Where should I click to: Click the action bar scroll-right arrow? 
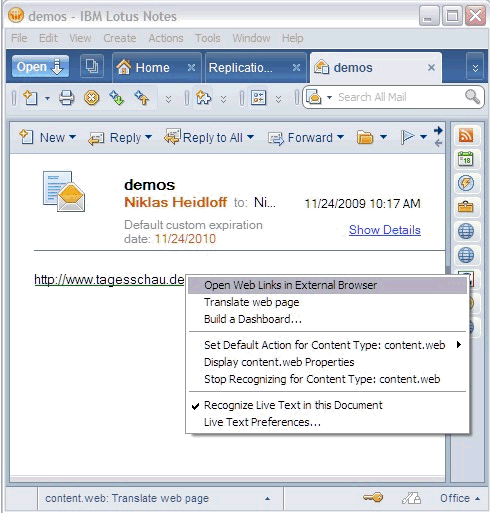(x=438, y=130)
